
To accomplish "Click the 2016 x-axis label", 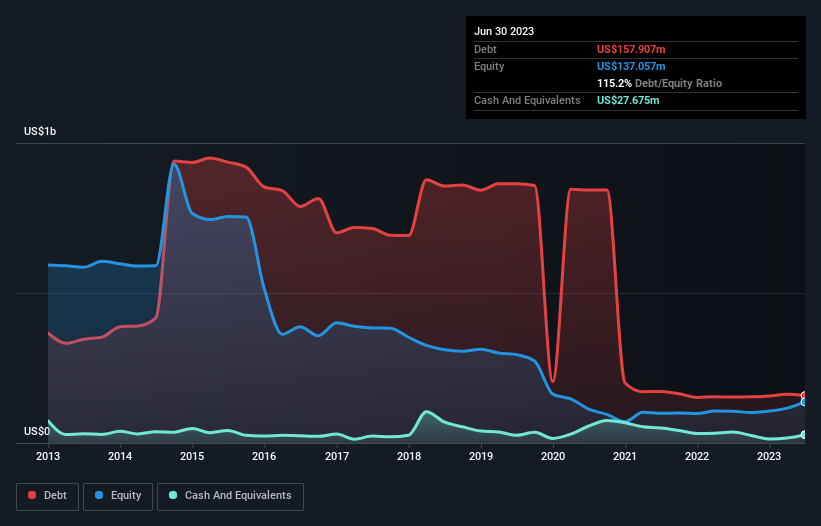I will [x=264, y=456].
